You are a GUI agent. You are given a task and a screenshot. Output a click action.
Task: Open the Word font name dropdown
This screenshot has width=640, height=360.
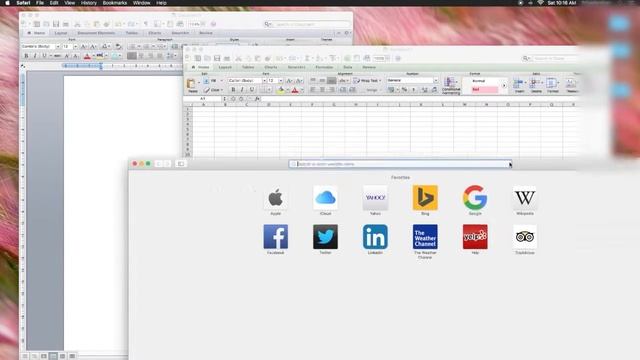(58, 47)
